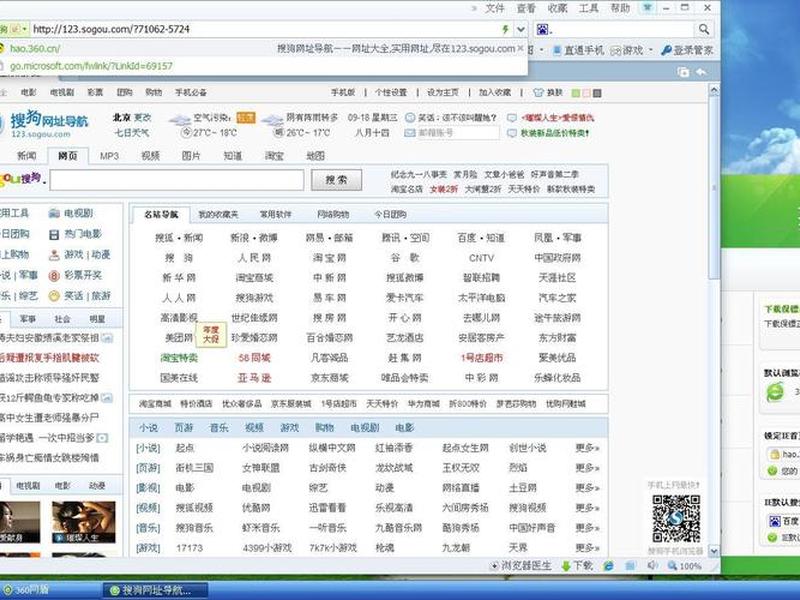Switch to the MP3 search tab

109,156
